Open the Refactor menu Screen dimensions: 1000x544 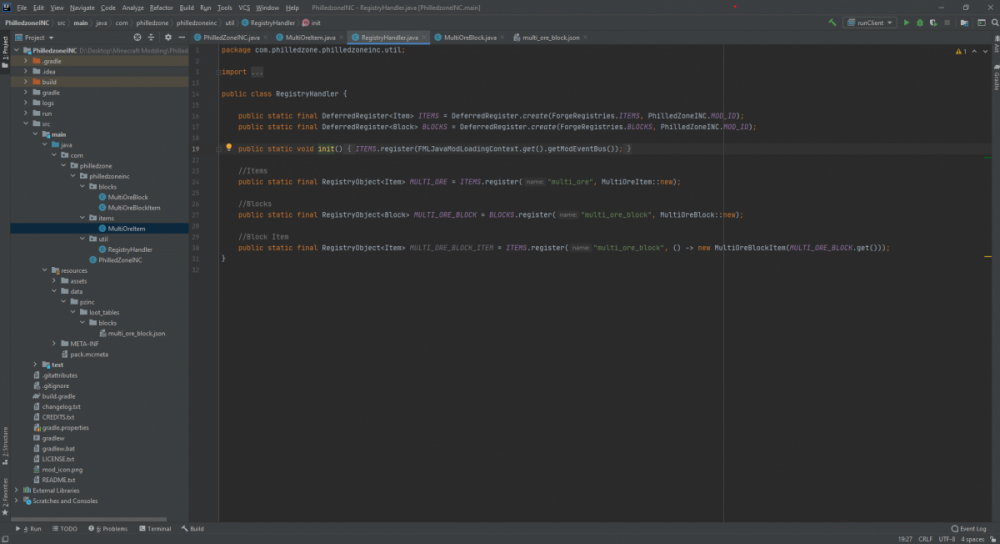tap(161, 8)
